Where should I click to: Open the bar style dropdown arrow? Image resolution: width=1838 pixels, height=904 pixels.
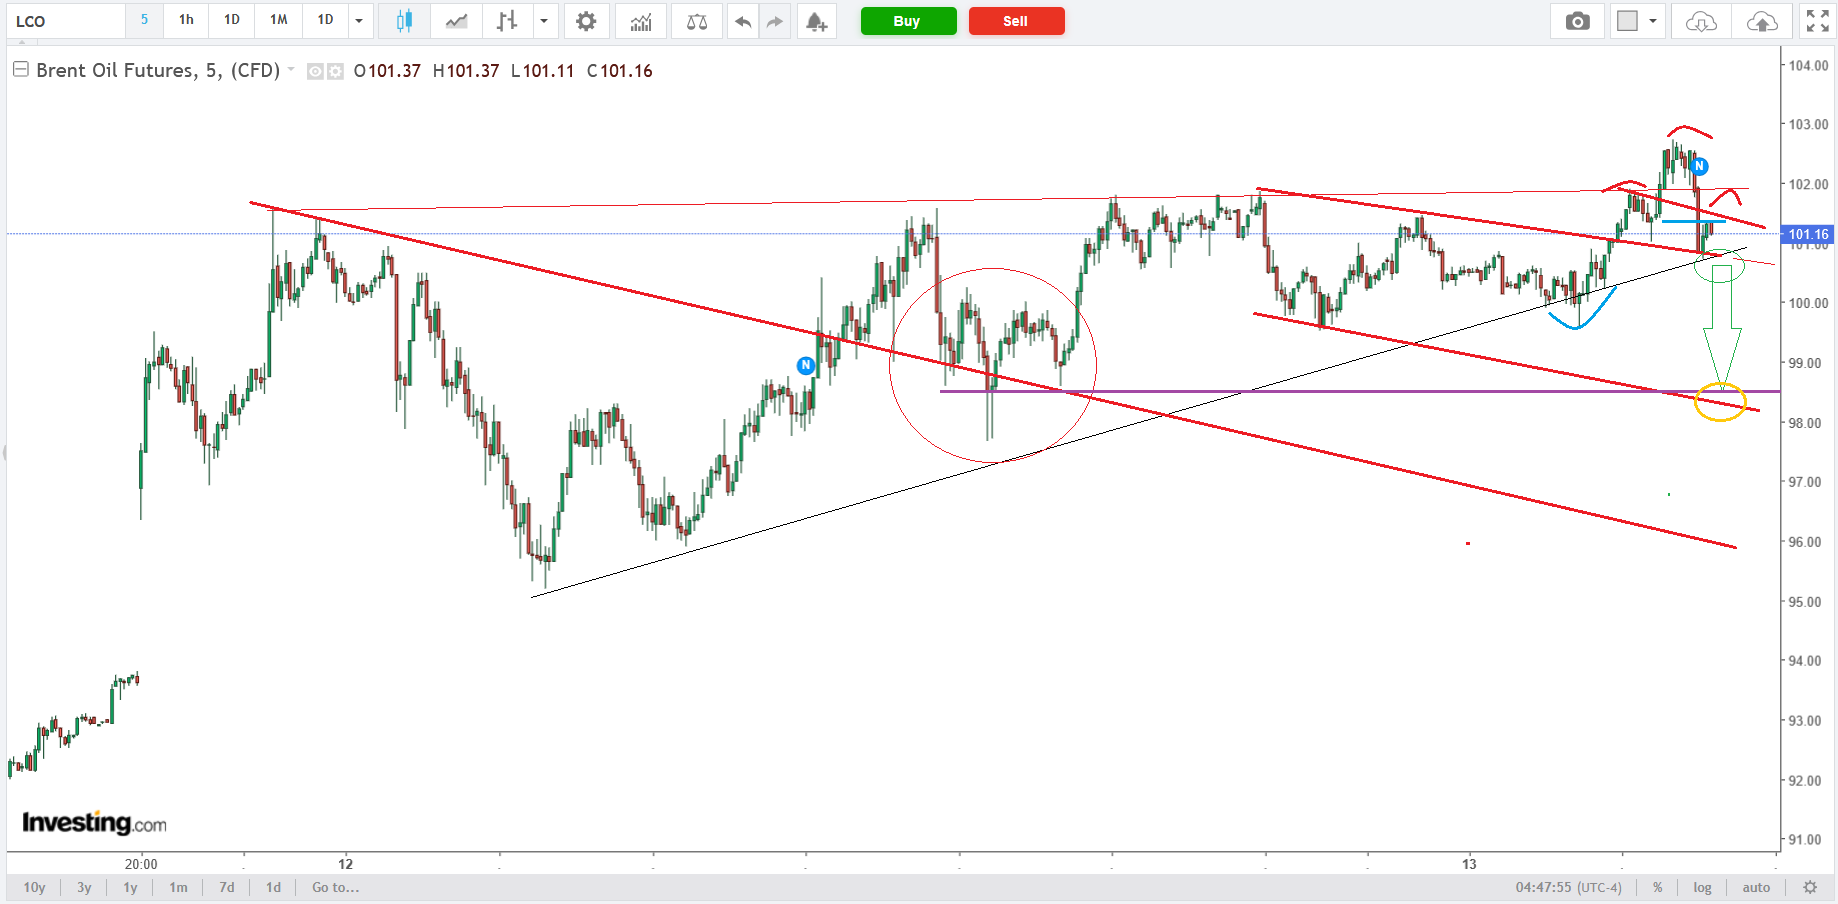pyautogui.click(x=544, y=21)
